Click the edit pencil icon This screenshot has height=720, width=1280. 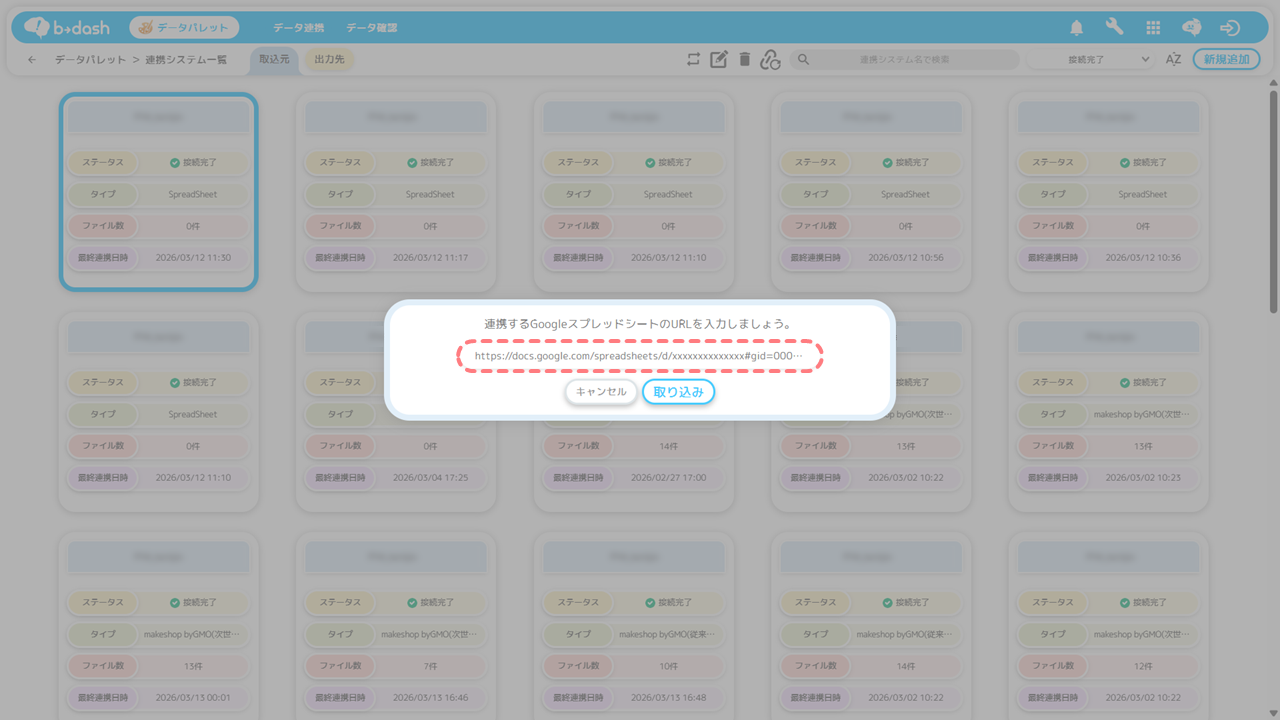coord(718,60)
